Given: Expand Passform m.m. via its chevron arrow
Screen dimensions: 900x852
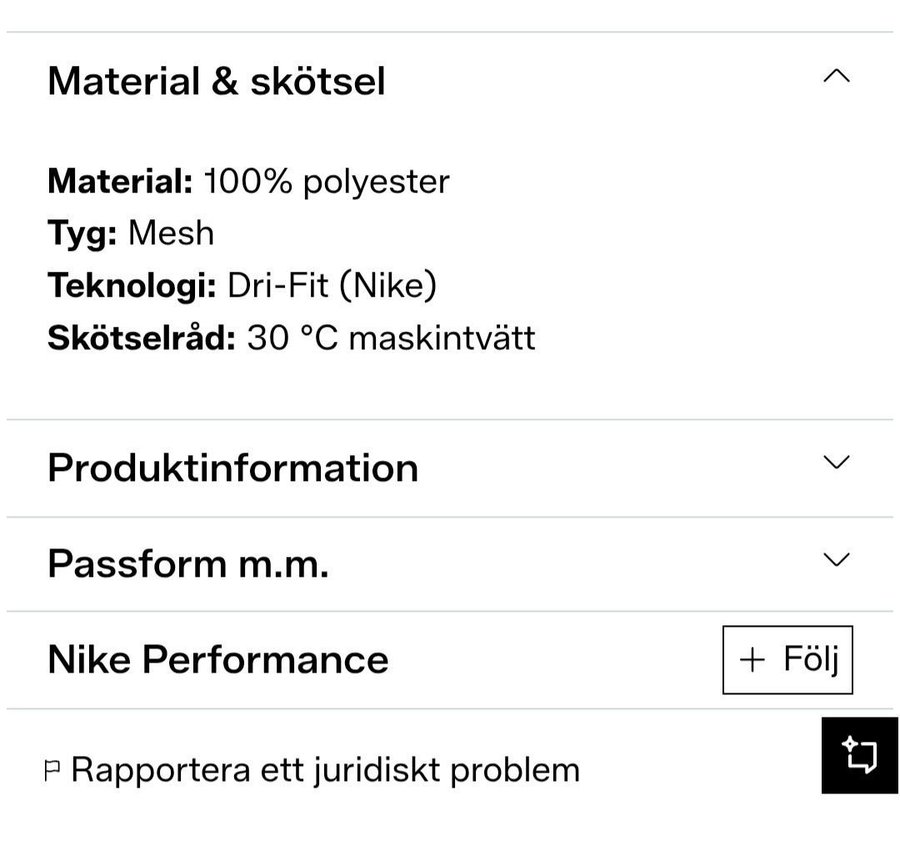Looking at the screenshot, I should point(836,559).
